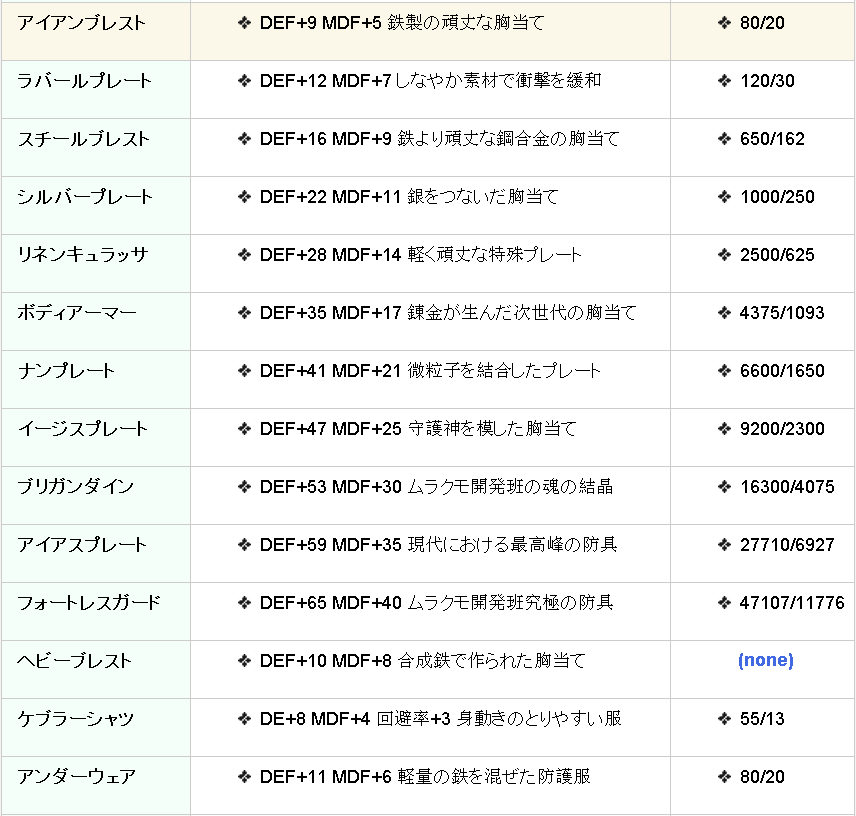856x816 pixels.
Task: Click the ナンプレート item name
Action: 66,371
